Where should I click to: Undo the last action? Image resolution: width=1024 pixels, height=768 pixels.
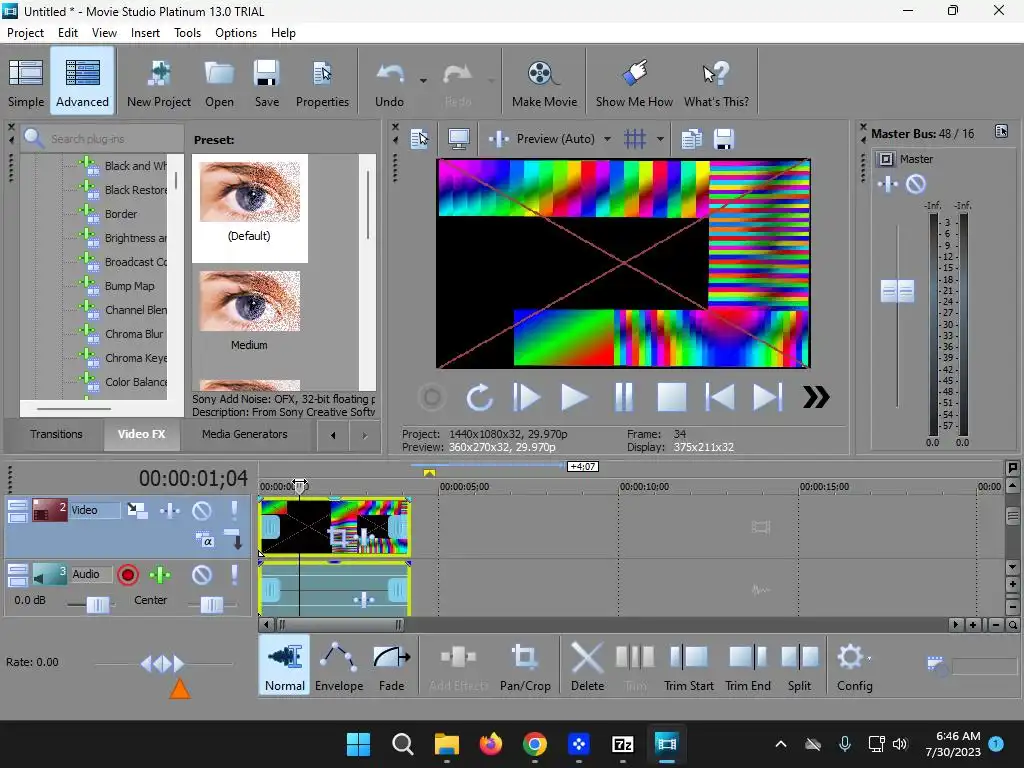pos(390,82)
